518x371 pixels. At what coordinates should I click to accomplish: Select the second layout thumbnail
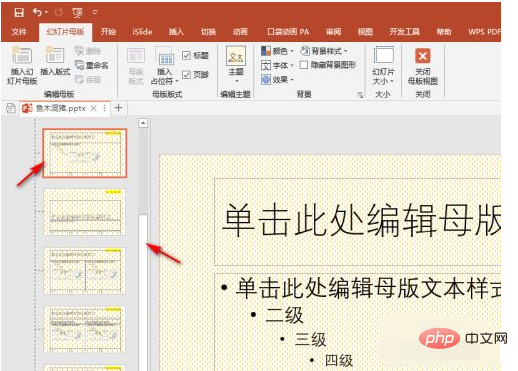[x=85, y=212]
